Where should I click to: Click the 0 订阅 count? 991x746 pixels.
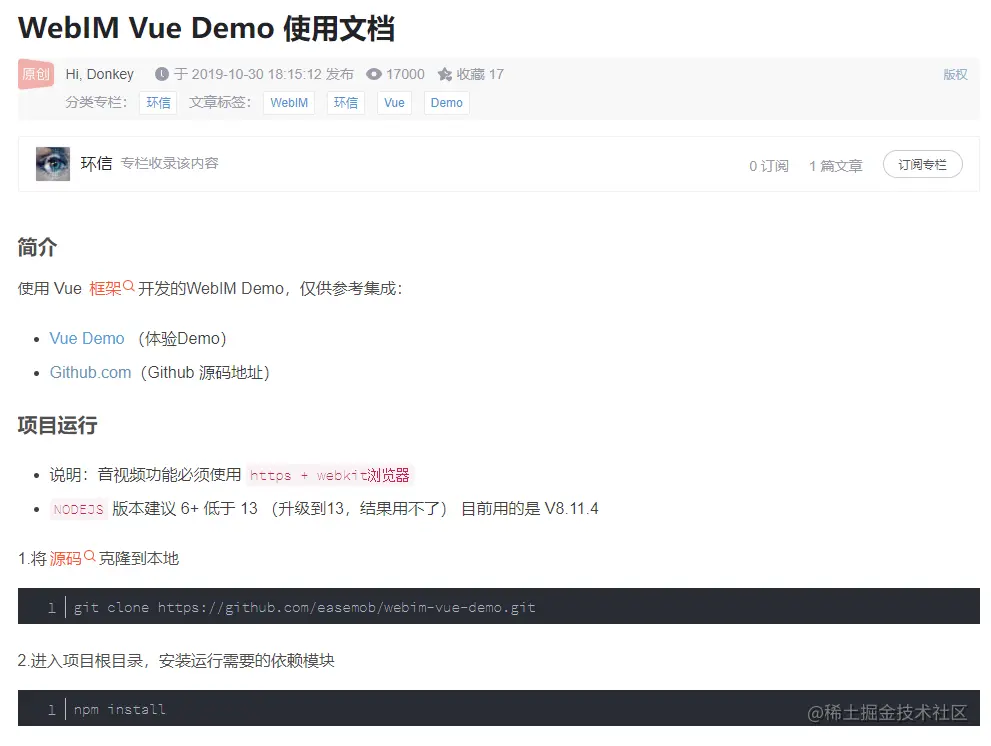tap(769, 166)
